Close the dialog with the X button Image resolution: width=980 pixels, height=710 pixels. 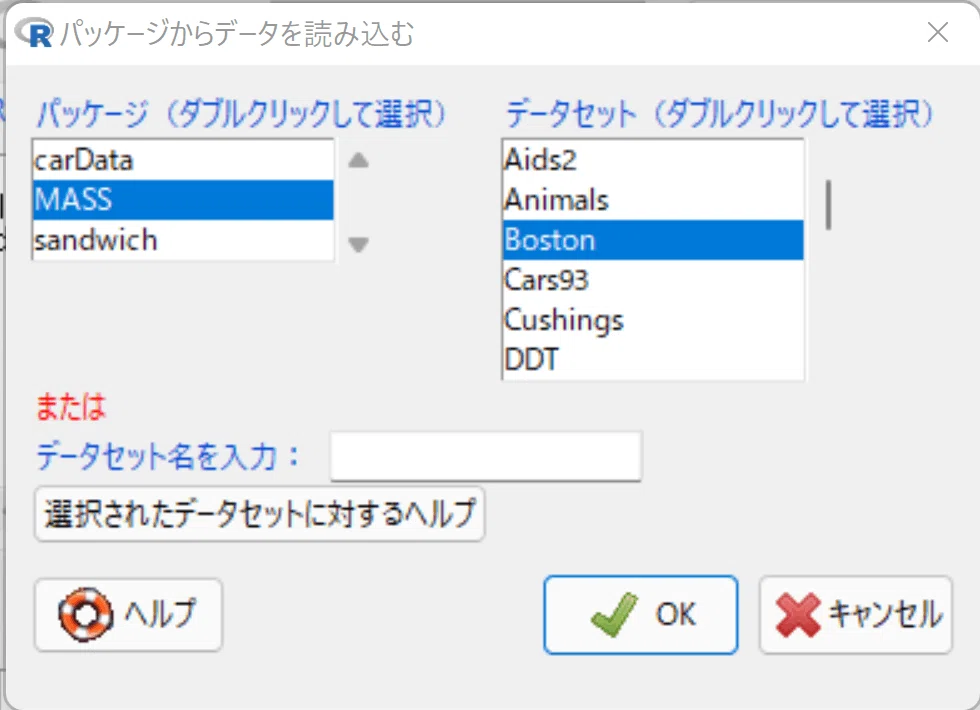click(x=938, y=32)
